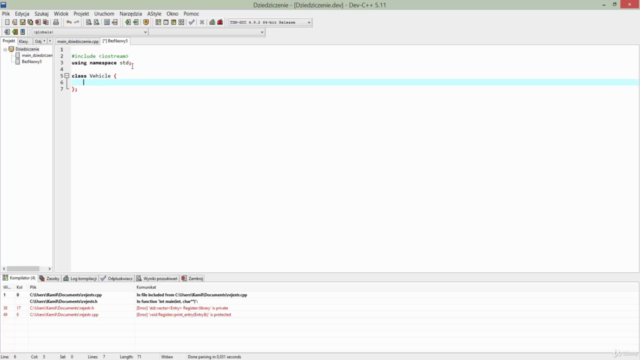Click the project panel scroll-right arrow
Viewport: 640px width, 360px height.
[49, 269]
